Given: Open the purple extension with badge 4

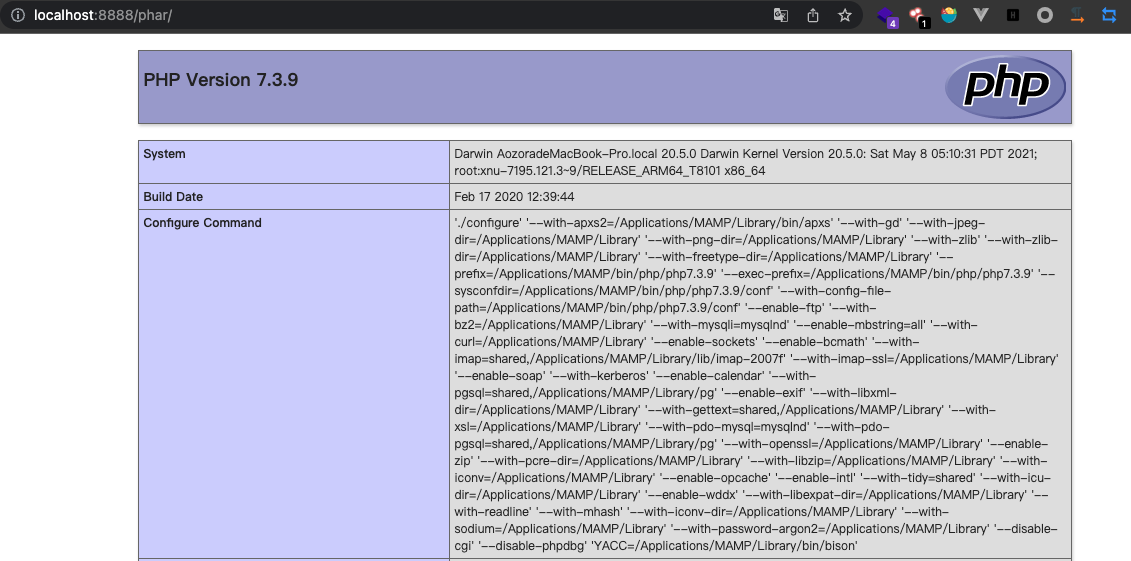Looking at the screenshot, I should 886,16.
